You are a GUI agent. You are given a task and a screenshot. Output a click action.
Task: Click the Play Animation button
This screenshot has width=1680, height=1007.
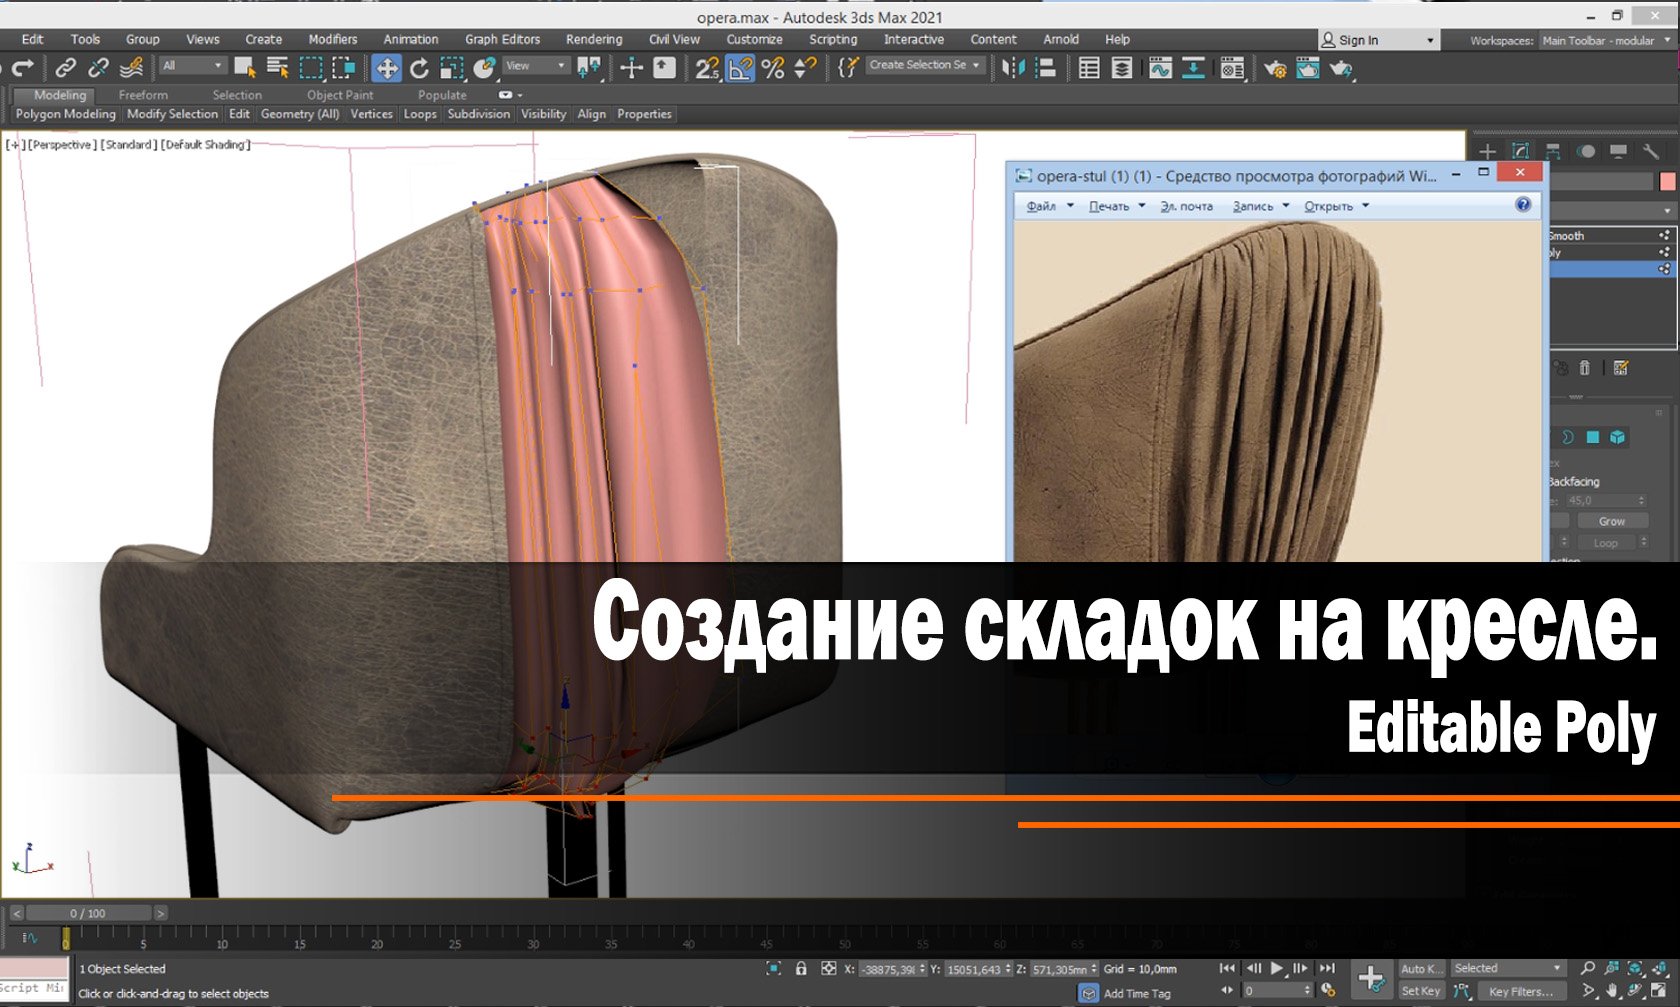pos(1277,968)
